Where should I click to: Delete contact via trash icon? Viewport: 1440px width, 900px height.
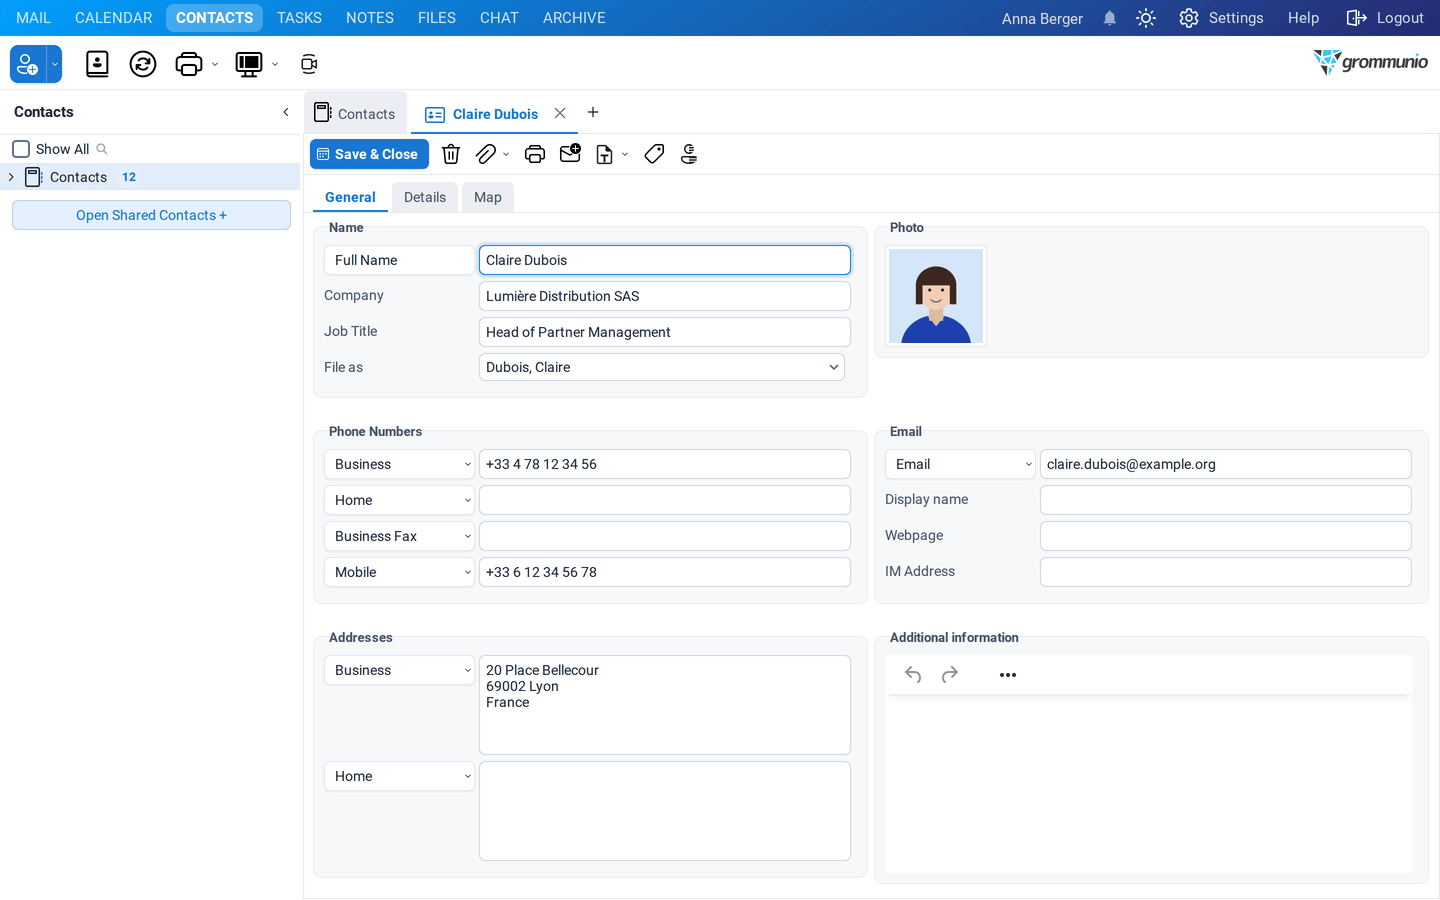[451, 154]
